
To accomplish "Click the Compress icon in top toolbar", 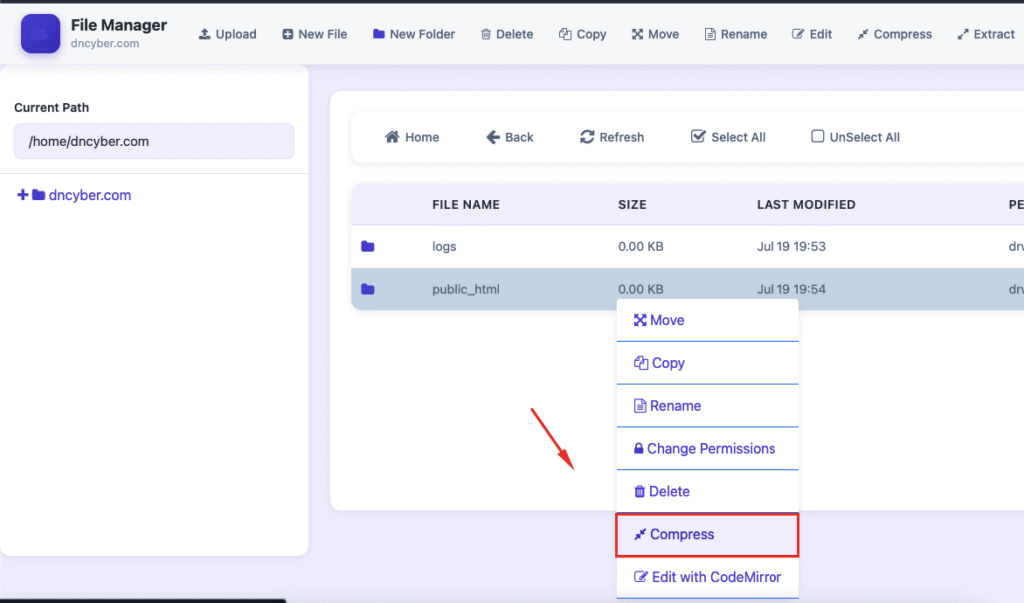I will tap(863, 34).
